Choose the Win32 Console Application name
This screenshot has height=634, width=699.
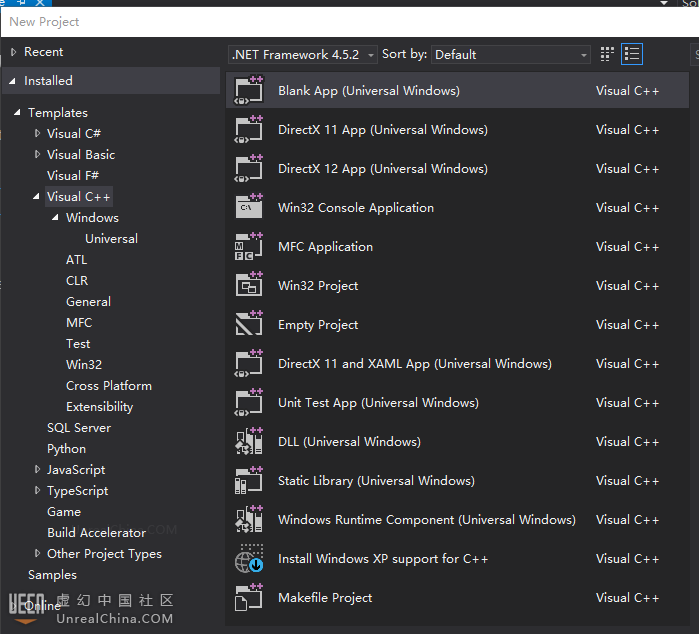[x=356, y=208]
